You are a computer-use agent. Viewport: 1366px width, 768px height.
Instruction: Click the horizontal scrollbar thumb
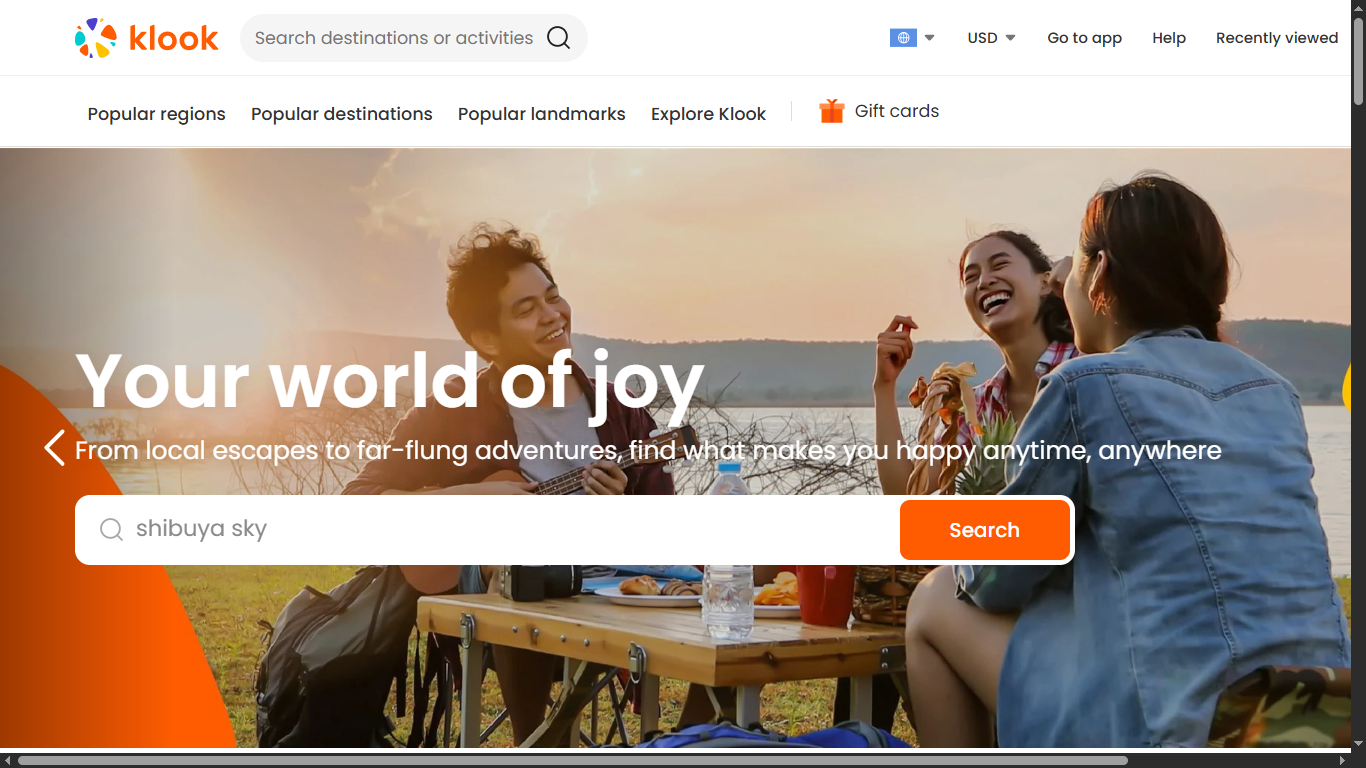573,761
